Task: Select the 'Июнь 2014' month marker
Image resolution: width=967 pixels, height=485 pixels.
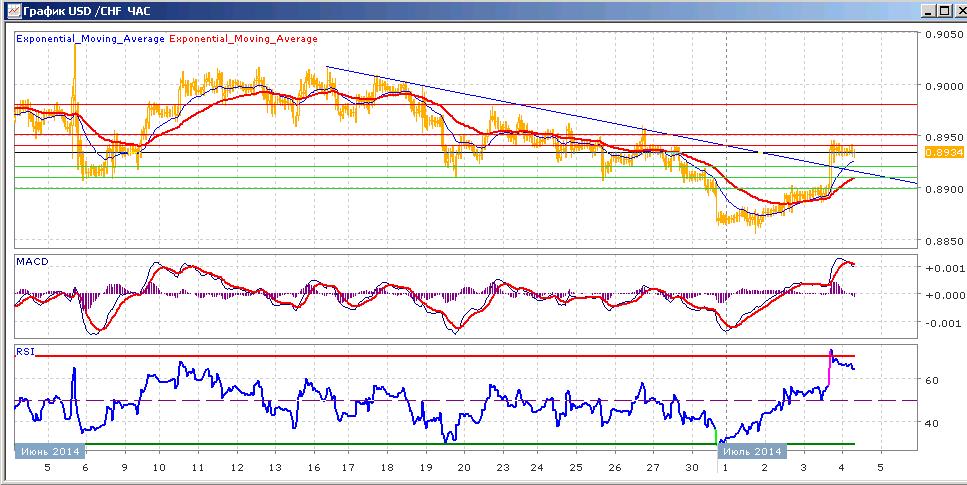Action: point(49,451)
